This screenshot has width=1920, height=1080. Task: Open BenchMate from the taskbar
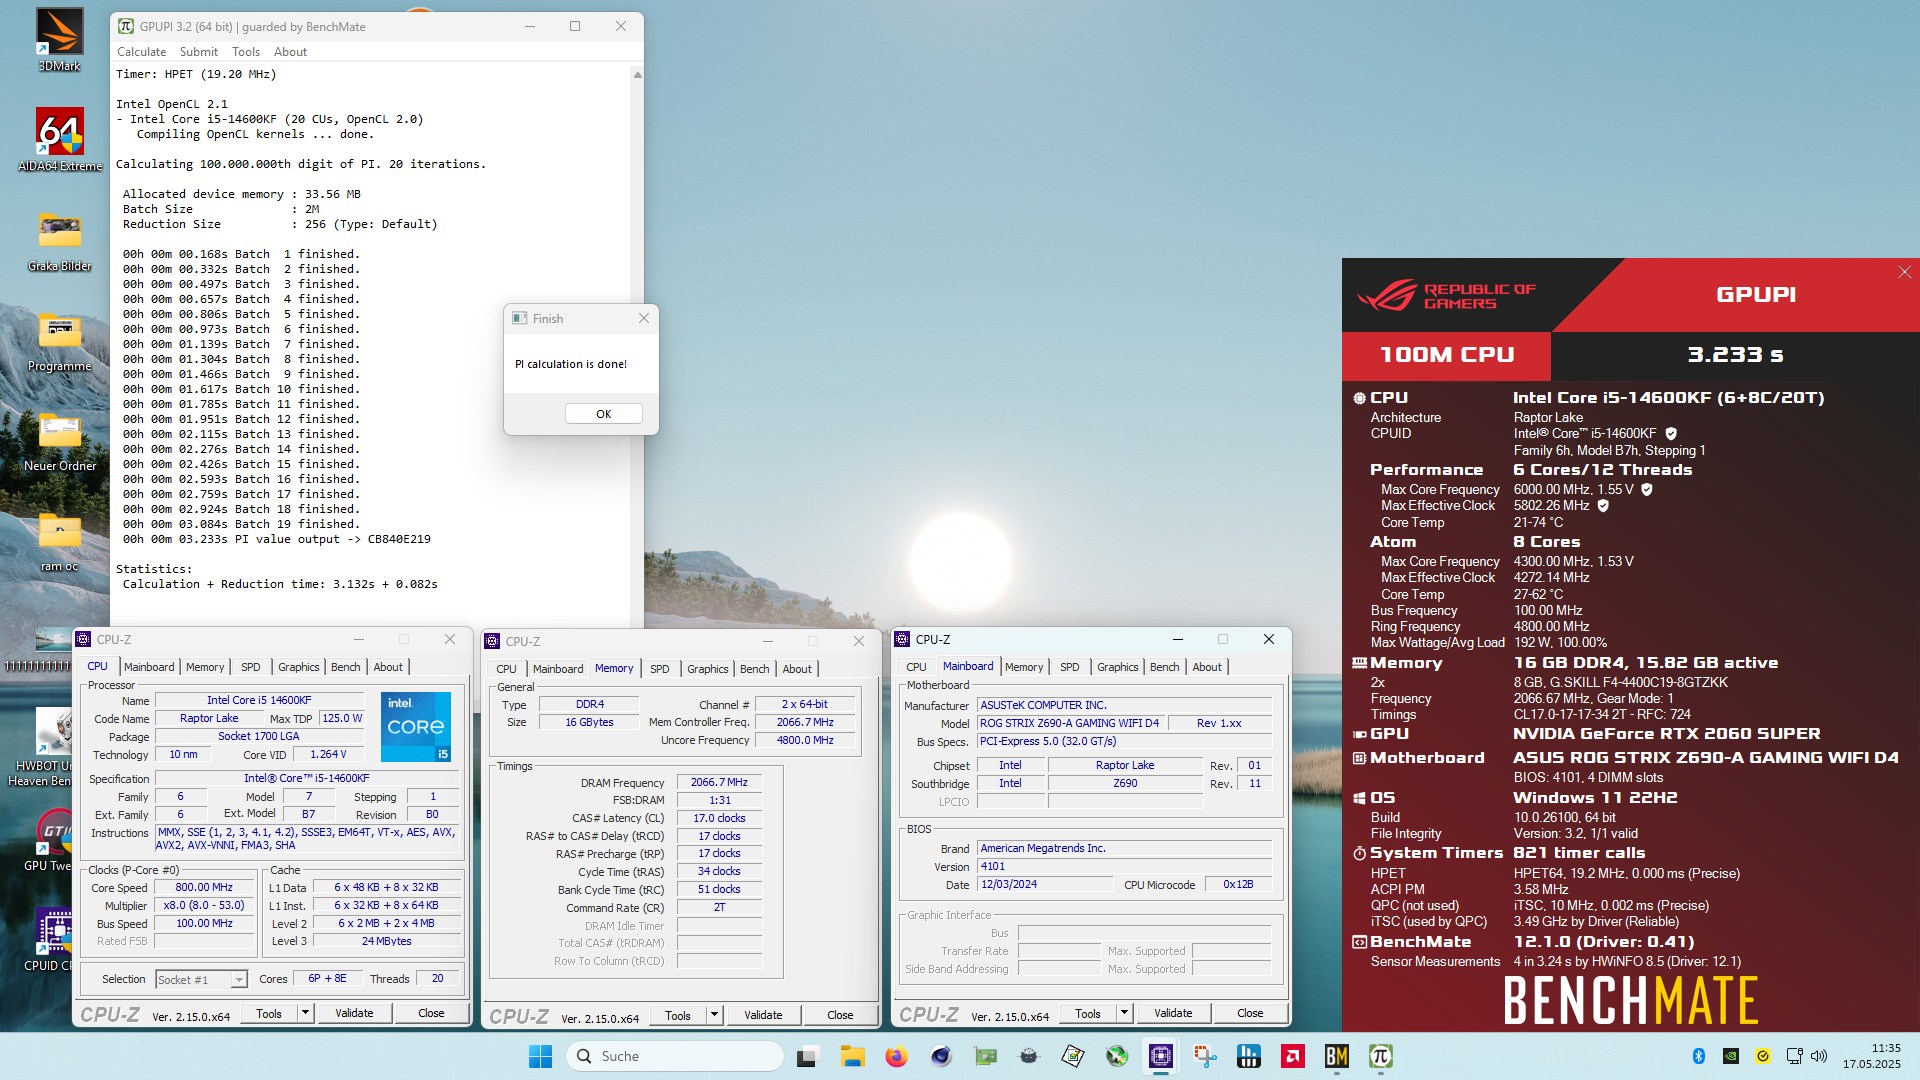pos(1336,1056)
